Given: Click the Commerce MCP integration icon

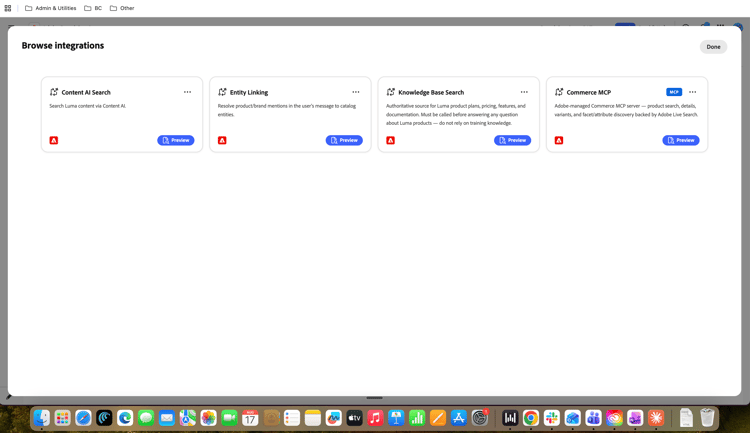Looking at the screenshot, I should (x=559, y=92).
